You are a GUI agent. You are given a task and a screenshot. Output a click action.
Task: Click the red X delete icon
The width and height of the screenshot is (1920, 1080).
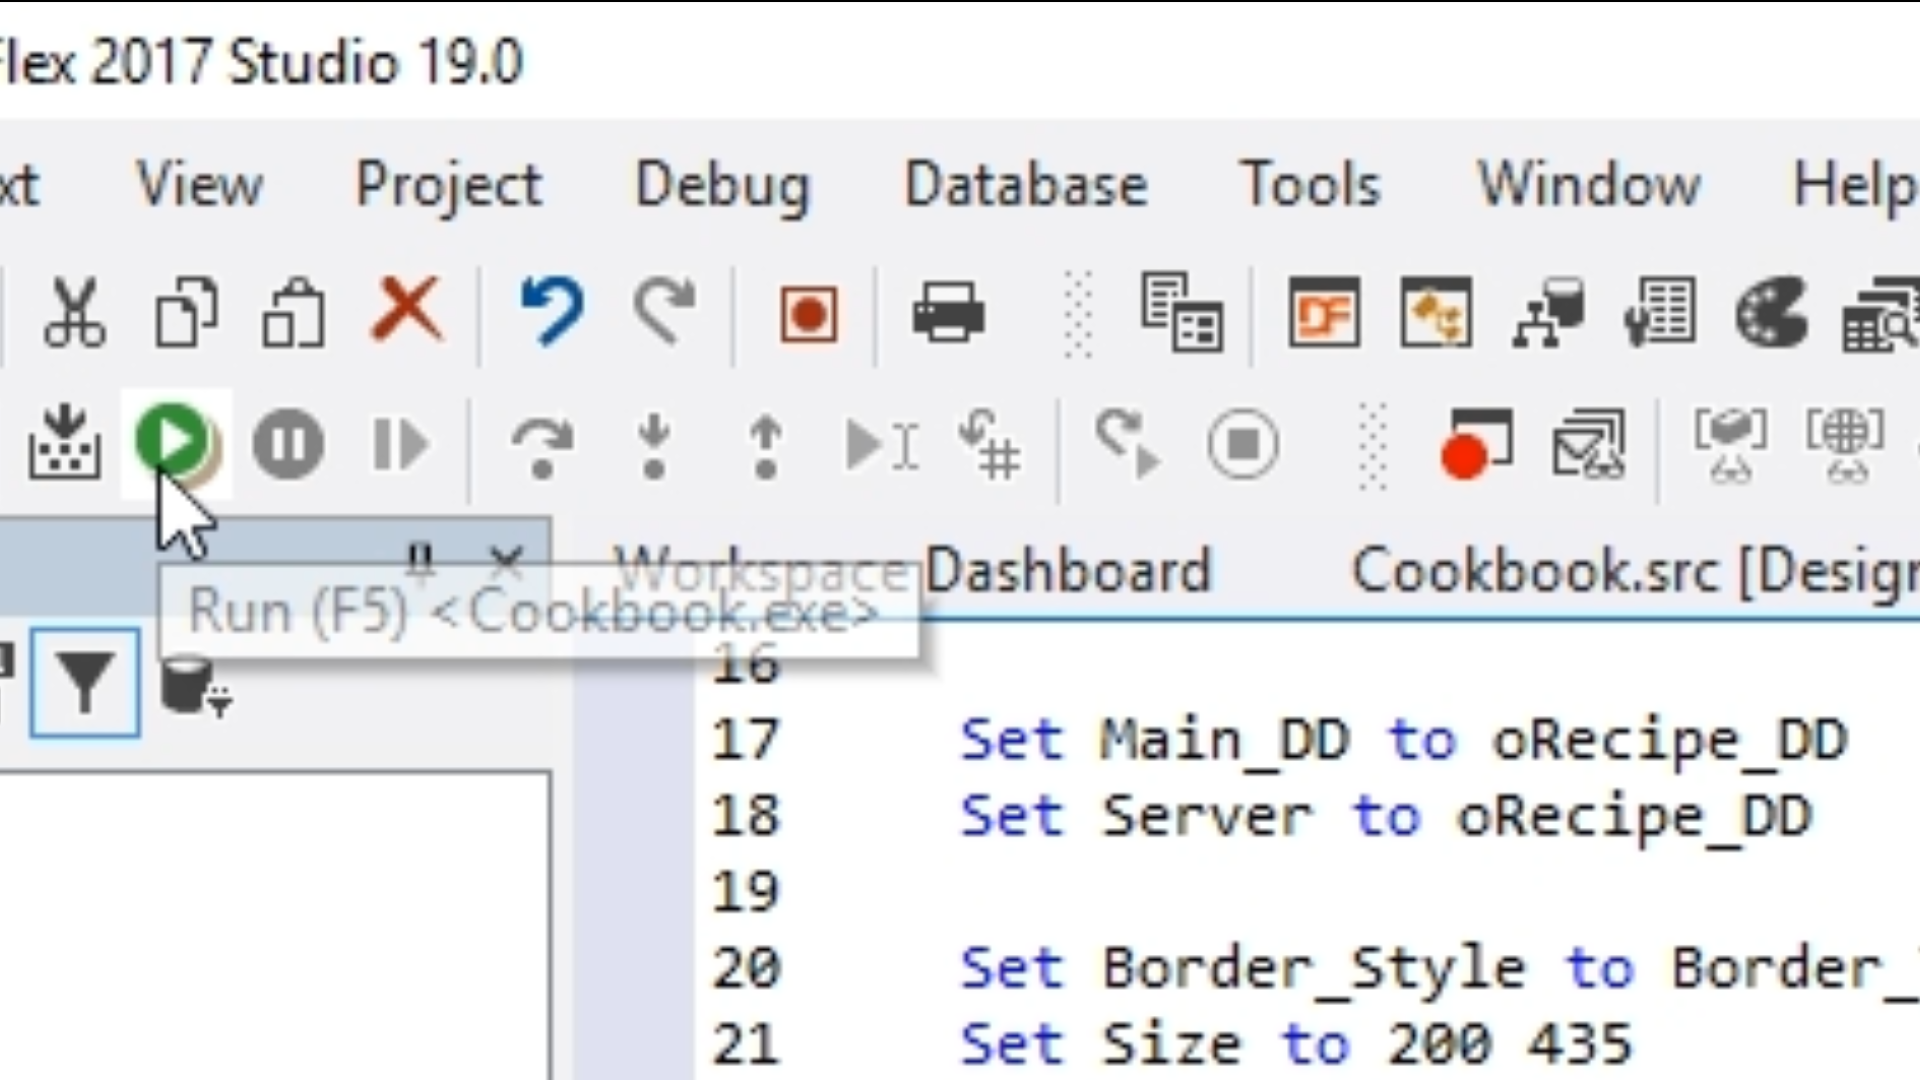point(406,311)
